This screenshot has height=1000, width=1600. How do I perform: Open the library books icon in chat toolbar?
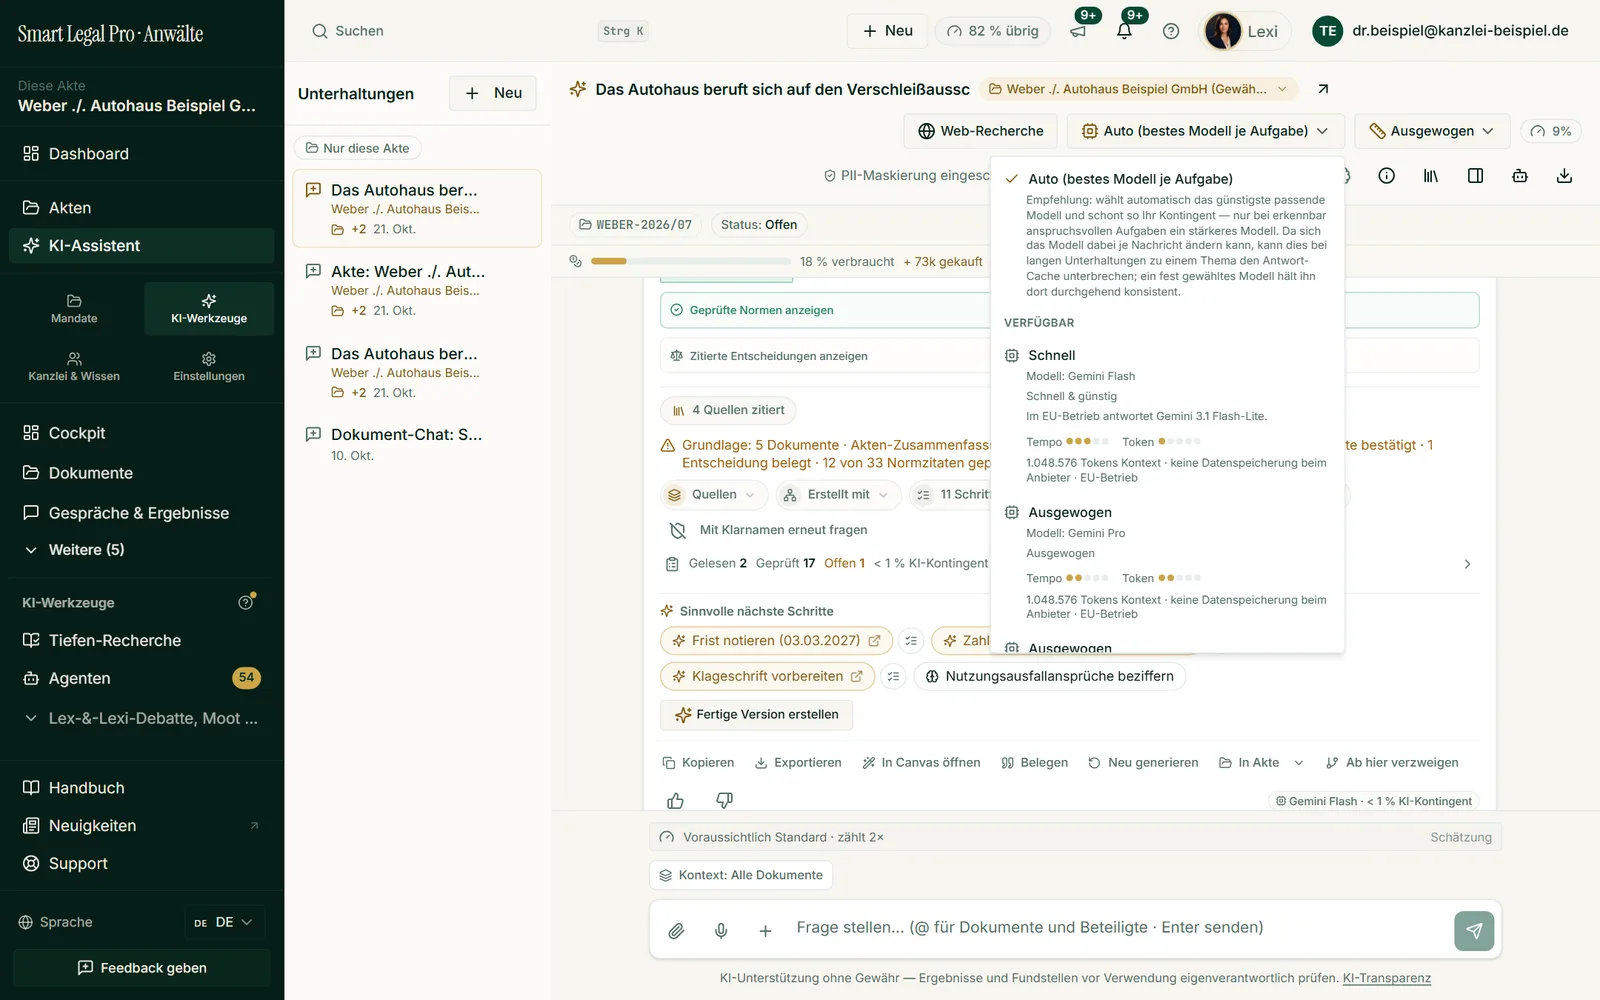pos(1431,176)
